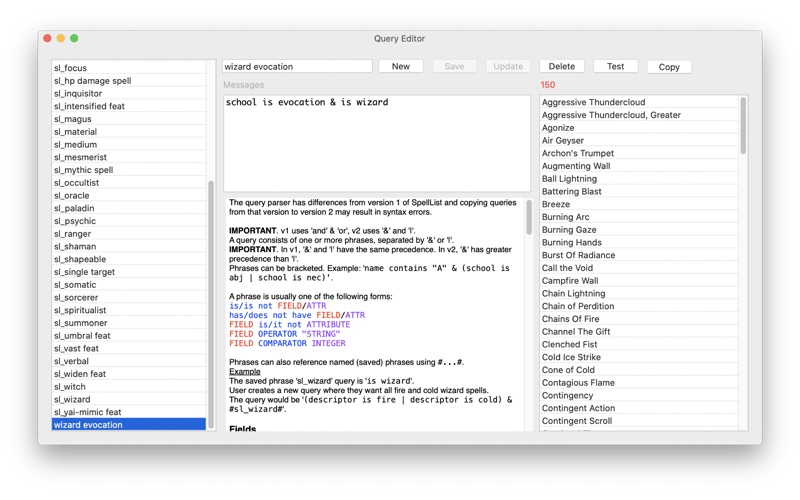Viewport: 800px width, 500px height.
Task: Select 'sl_single target' query
Action: click(129, 272)
